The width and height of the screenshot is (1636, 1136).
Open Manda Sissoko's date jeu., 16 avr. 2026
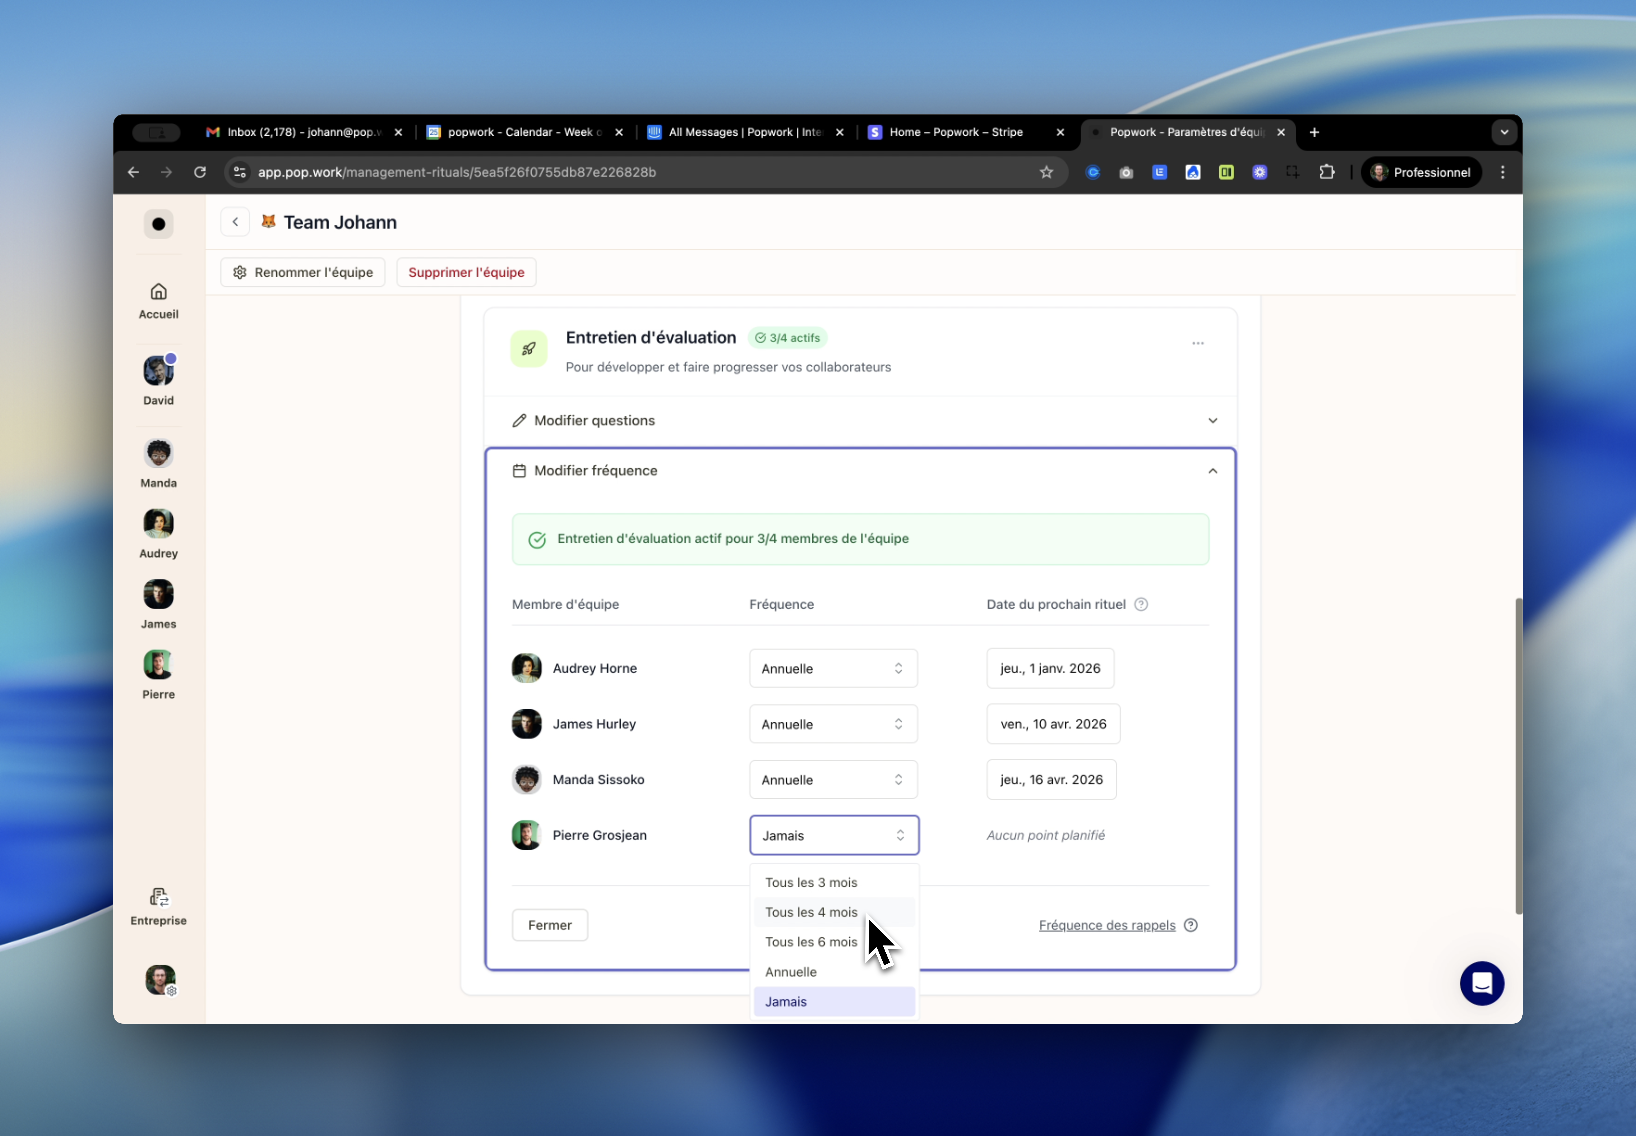pos(1051,780)
